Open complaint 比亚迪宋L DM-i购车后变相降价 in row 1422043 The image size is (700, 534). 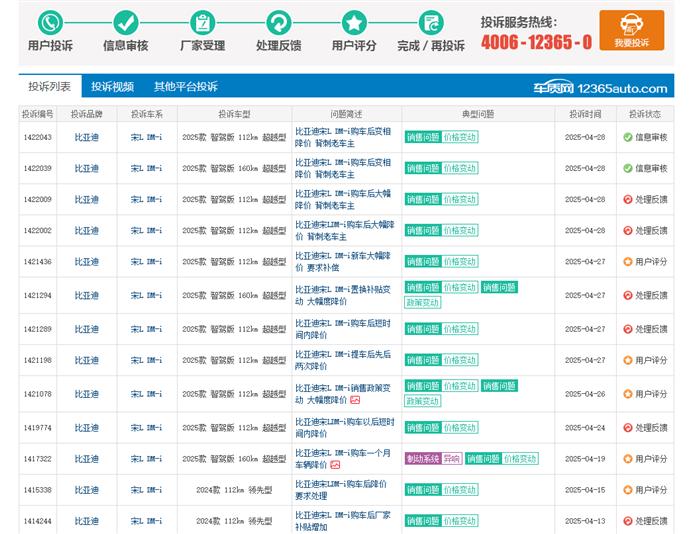343,137
